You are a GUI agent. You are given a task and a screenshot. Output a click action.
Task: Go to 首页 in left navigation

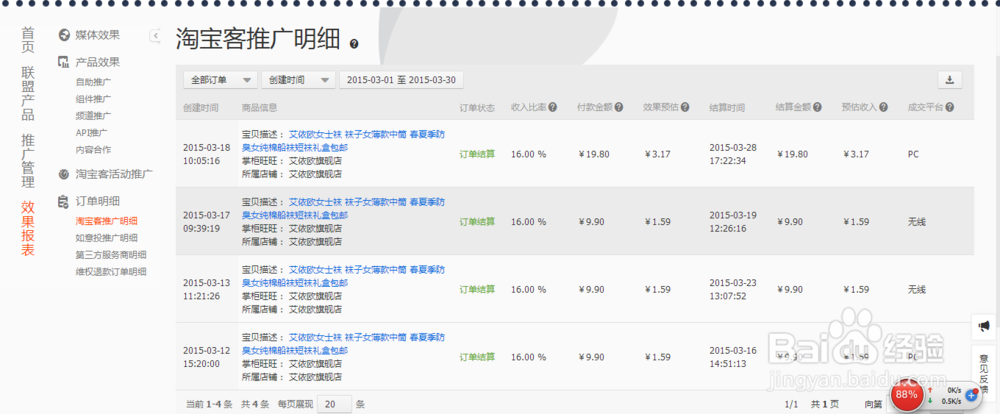pyautogui.click(x=27, y=40)
